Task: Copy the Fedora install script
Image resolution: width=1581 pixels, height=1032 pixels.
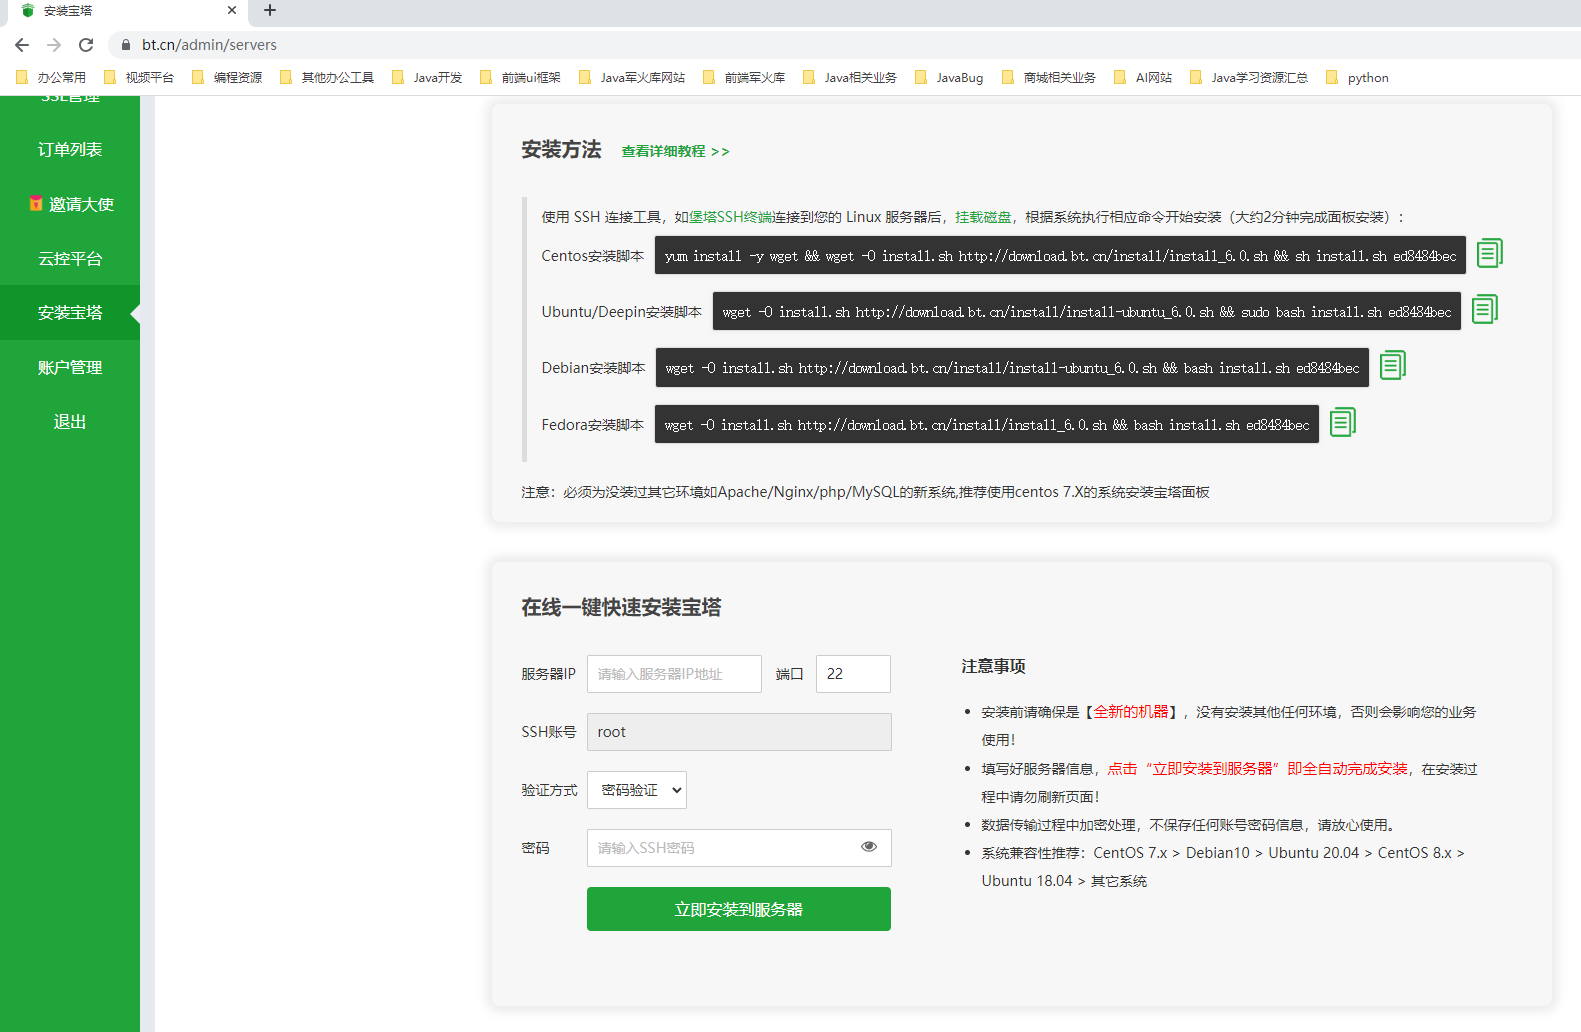Action: coord(1343,423)
